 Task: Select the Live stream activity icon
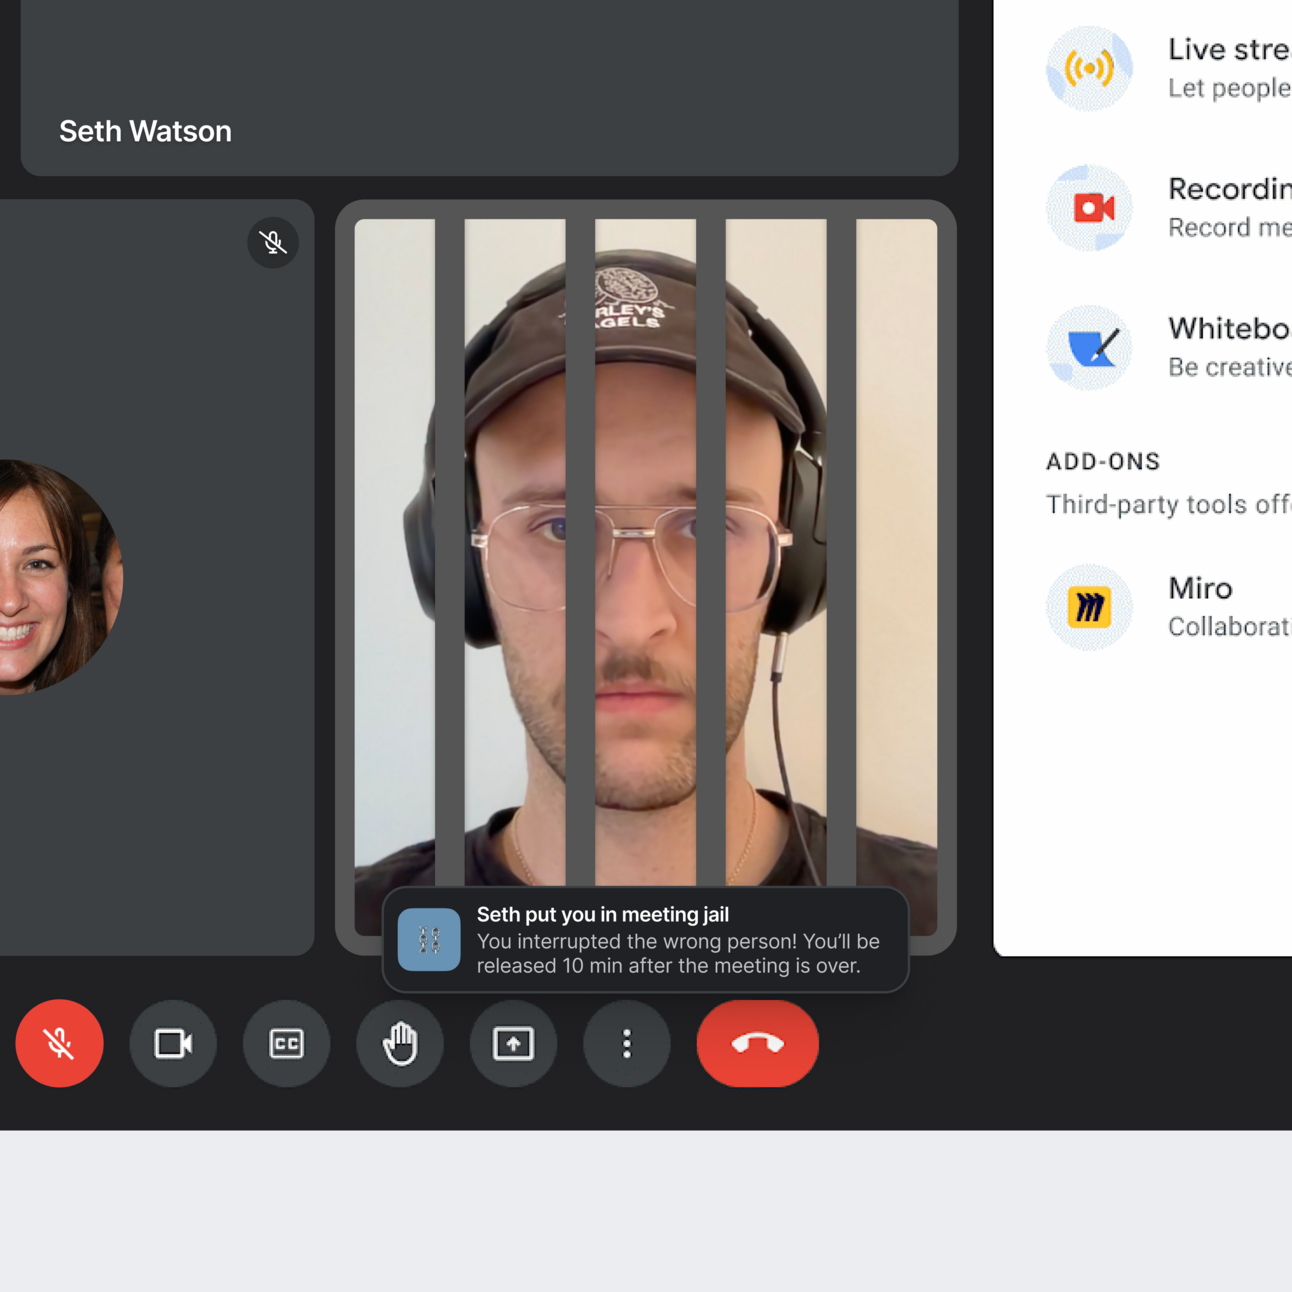(1089, 68)
